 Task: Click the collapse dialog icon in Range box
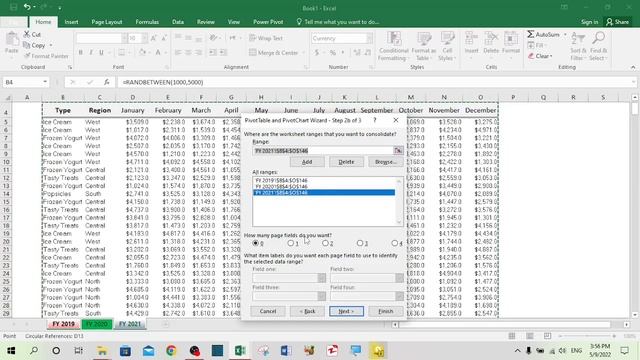[x=398, y=151]
